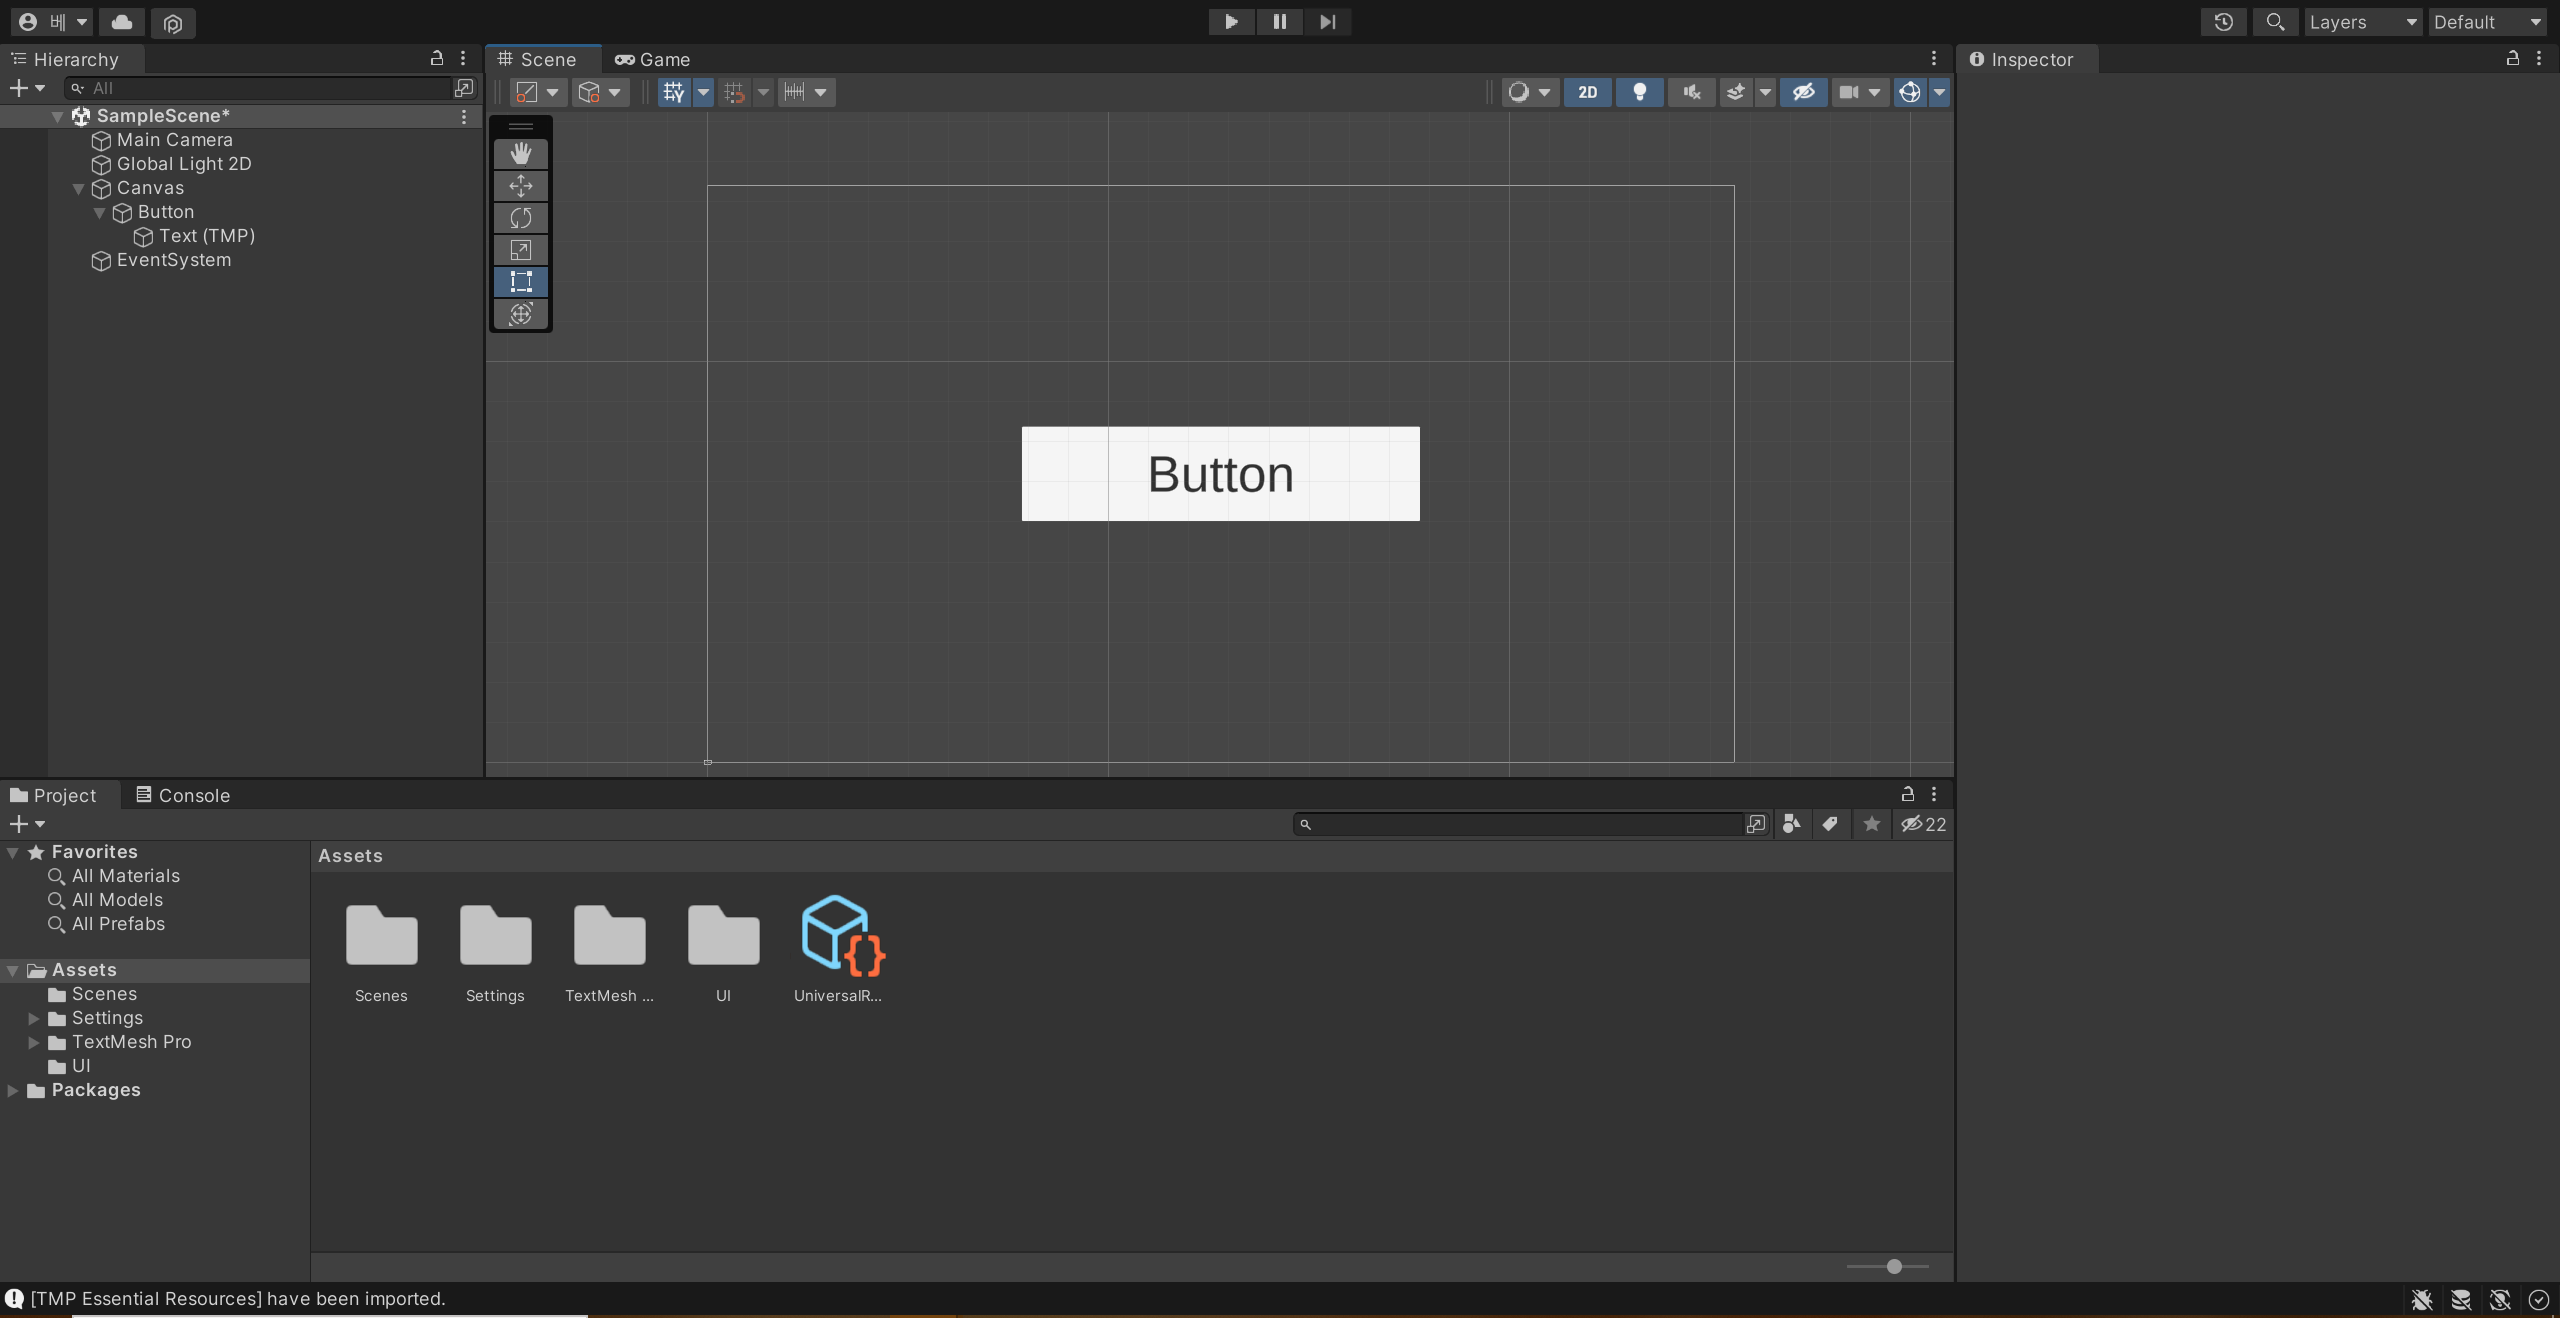Toggle 2D view mode

[1587, 92]
